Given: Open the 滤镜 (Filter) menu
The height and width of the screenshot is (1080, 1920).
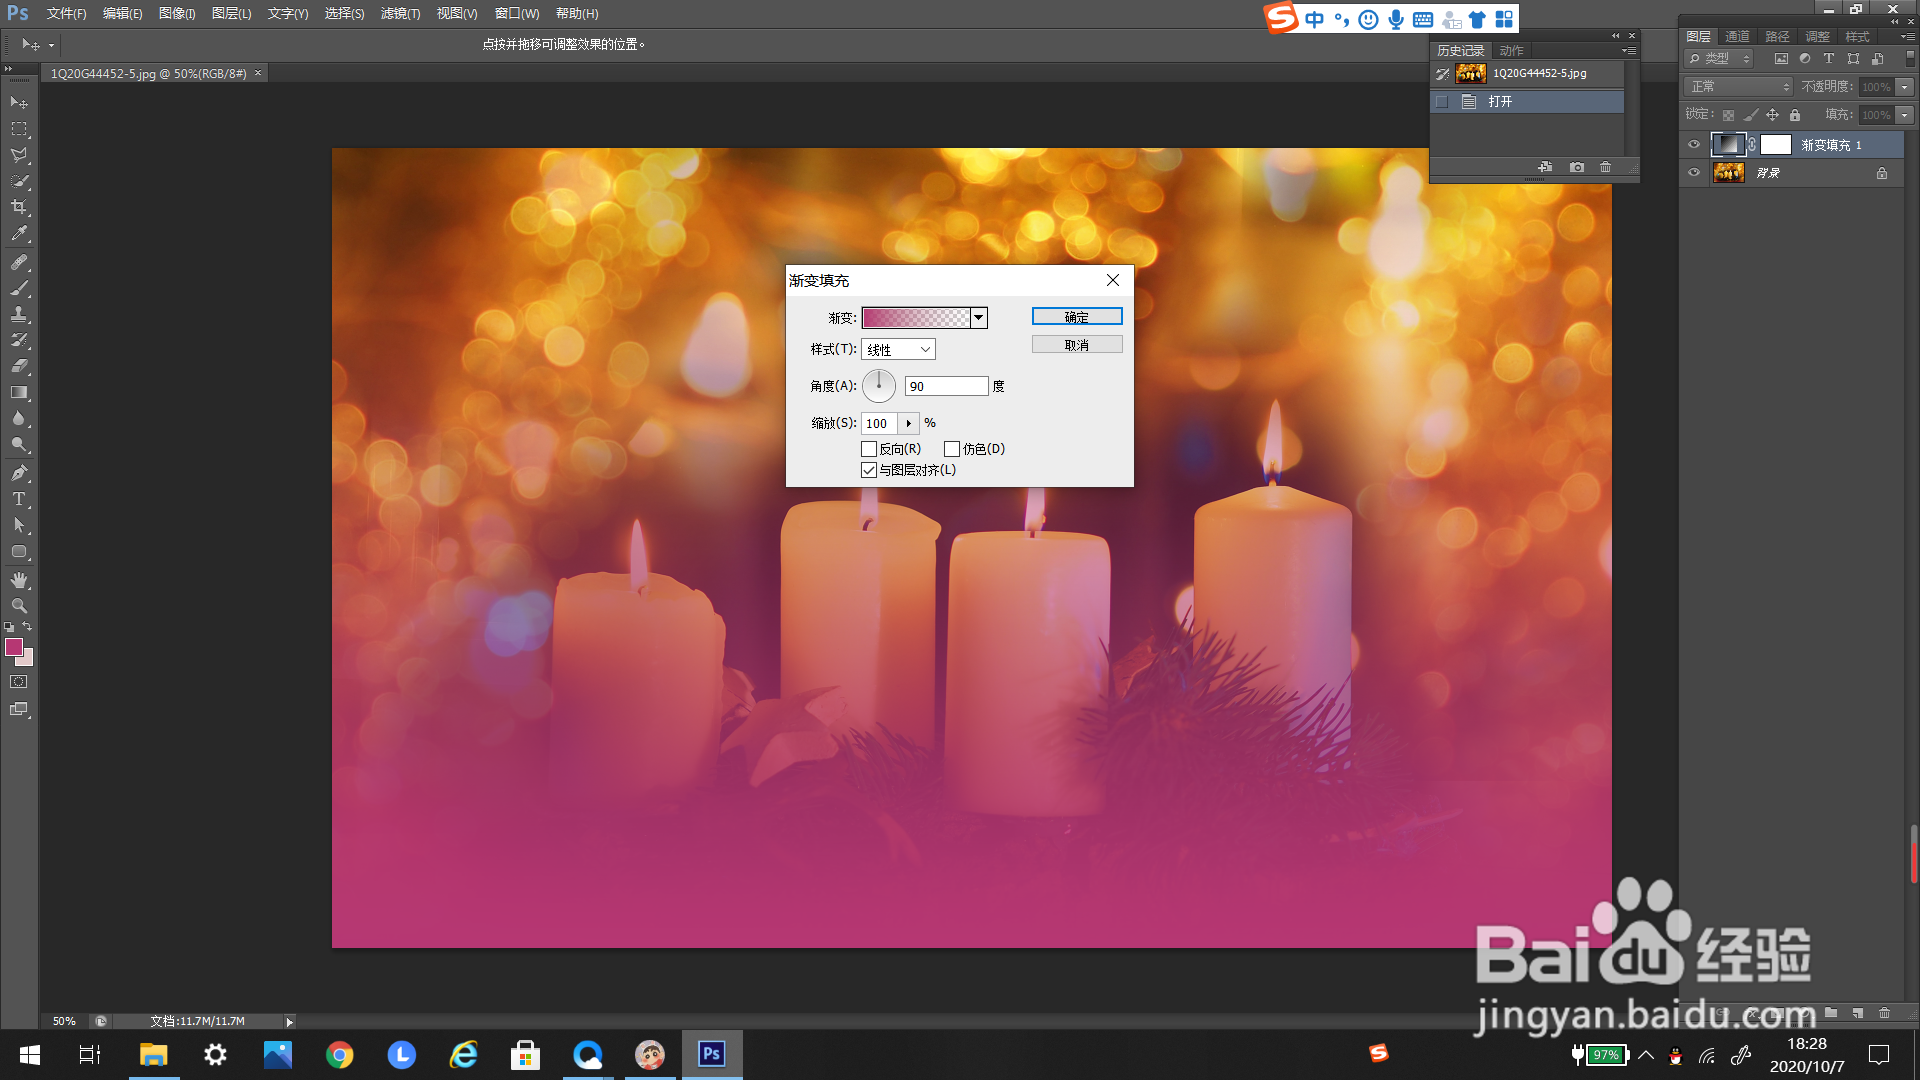Looking at the screenshot, I should [400, 14].
